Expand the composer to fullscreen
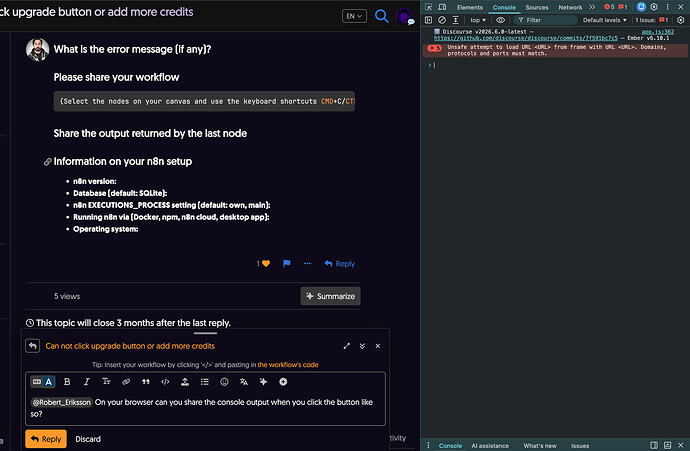Viewport: 690px width, 451px height. click(347, 346)
